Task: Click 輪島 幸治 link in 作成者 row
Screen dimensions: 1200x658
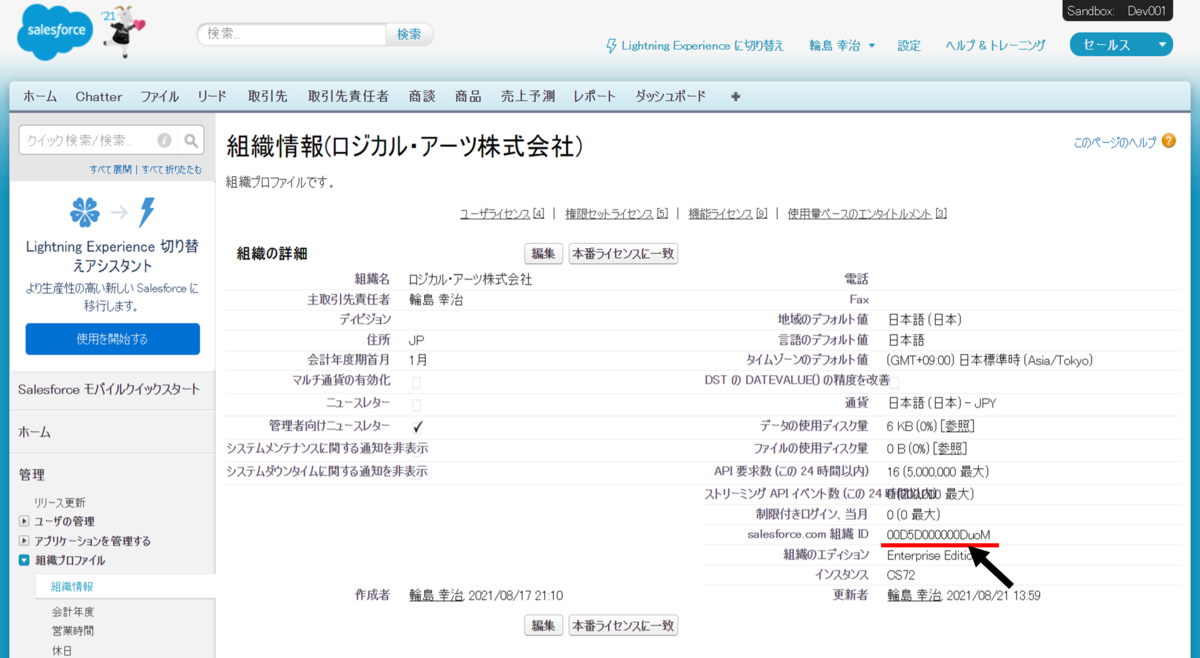Action: (x=436, y=595)
